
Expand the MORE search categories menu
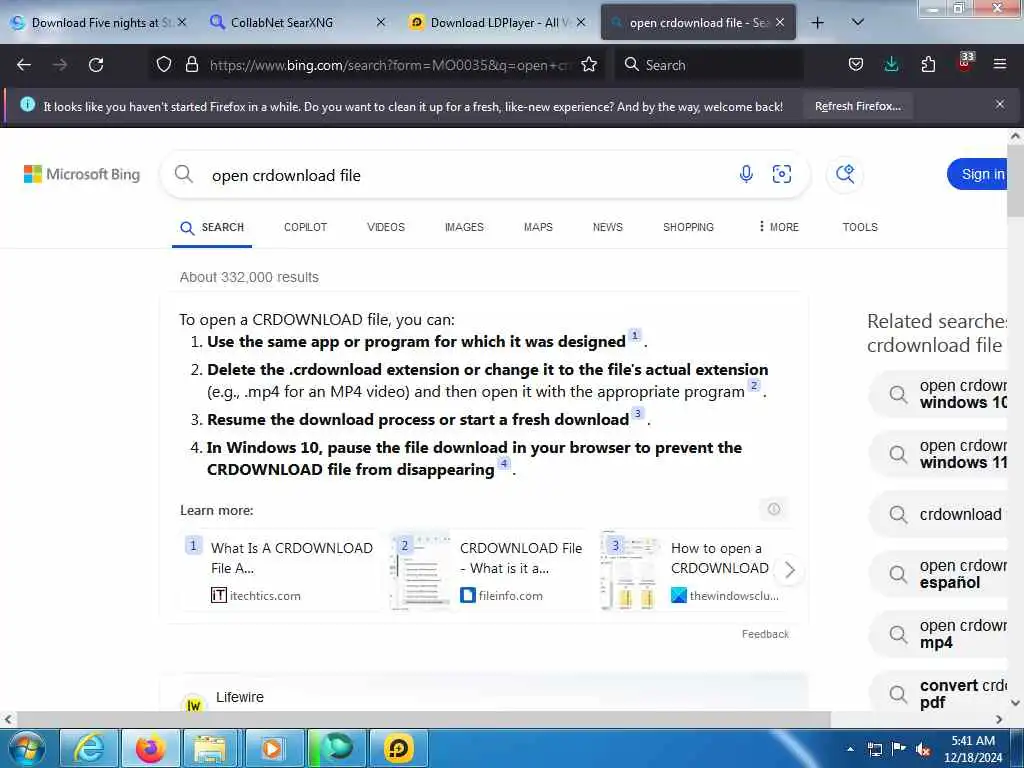click(778, 227)
